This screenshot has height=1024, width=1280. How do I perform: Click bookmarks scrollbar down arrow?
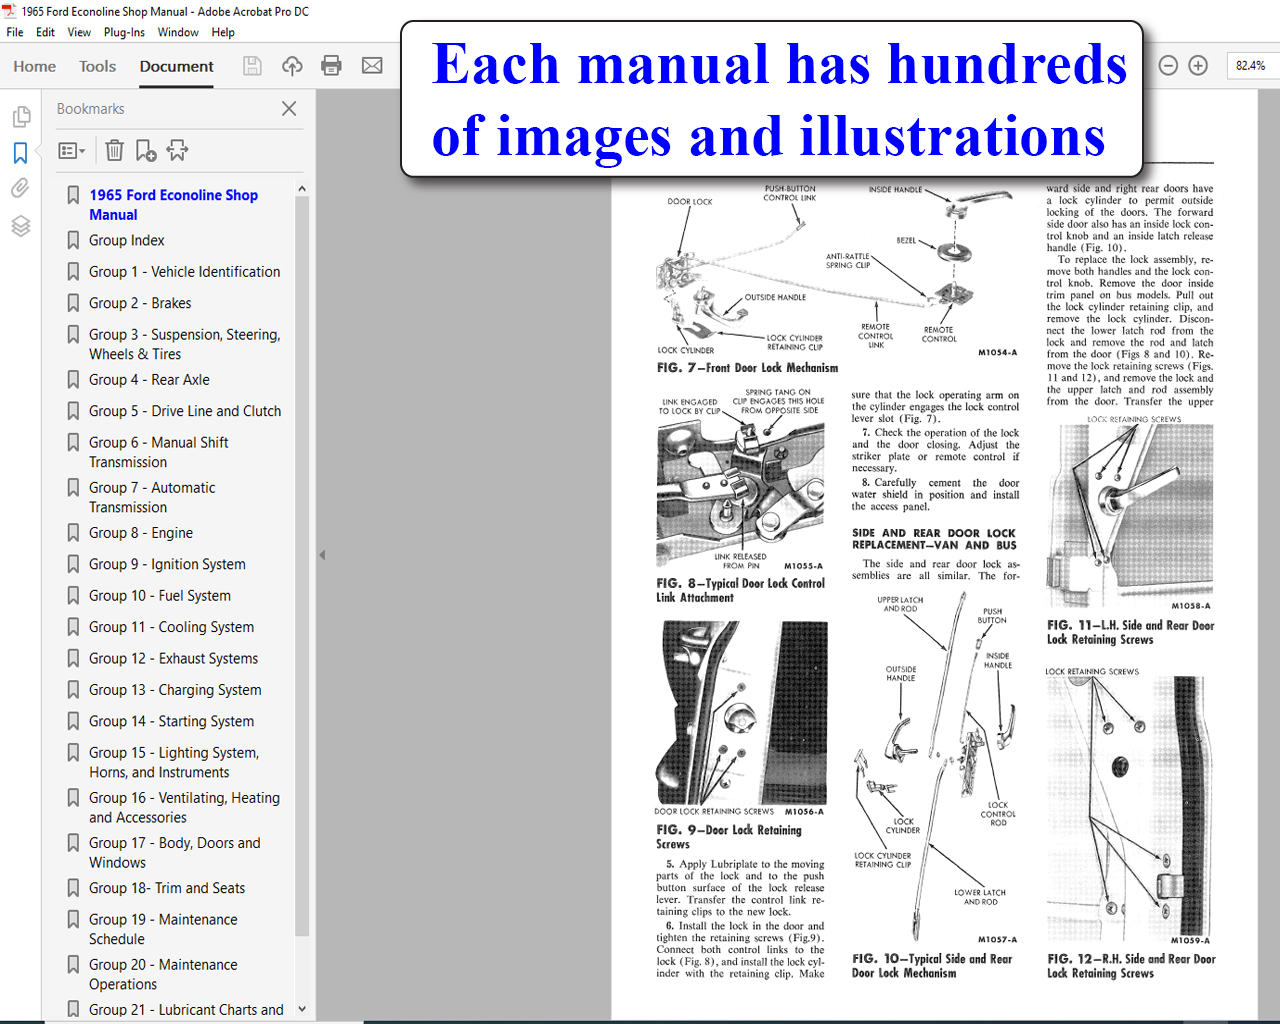click(302, 1009)
